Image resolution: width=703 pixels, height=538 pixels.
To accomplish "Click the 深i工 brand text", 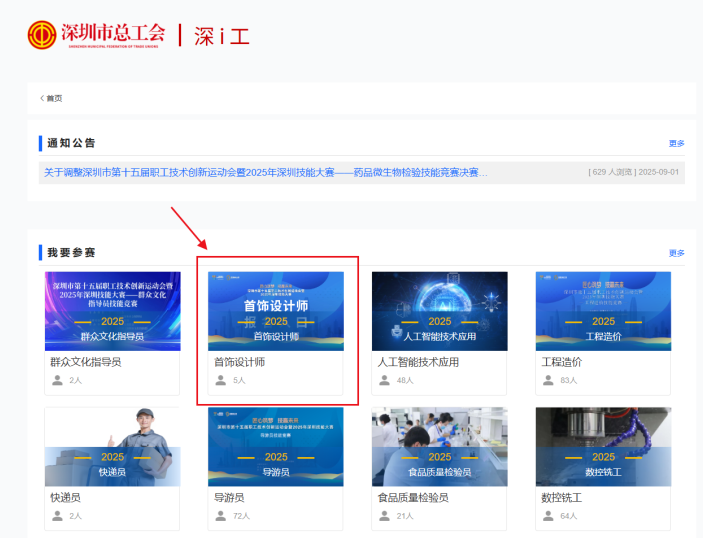I will [x=221, y=36].
